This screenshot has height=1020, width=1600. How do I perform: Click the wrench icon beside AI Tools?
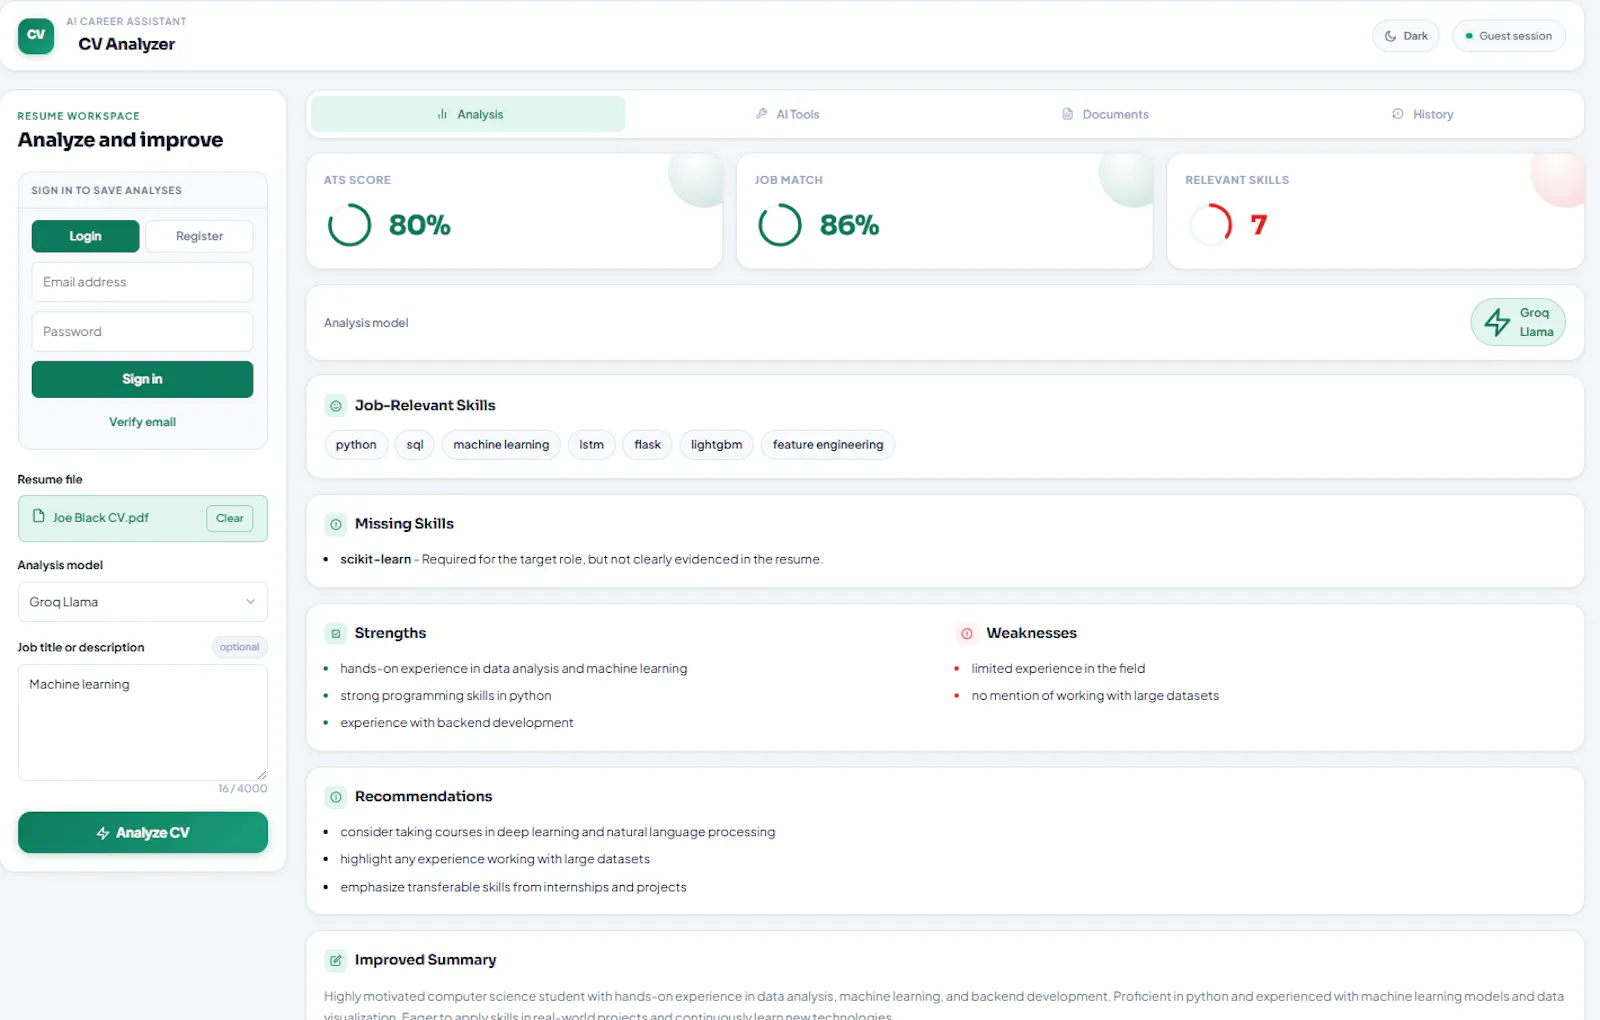click(762, 114)
